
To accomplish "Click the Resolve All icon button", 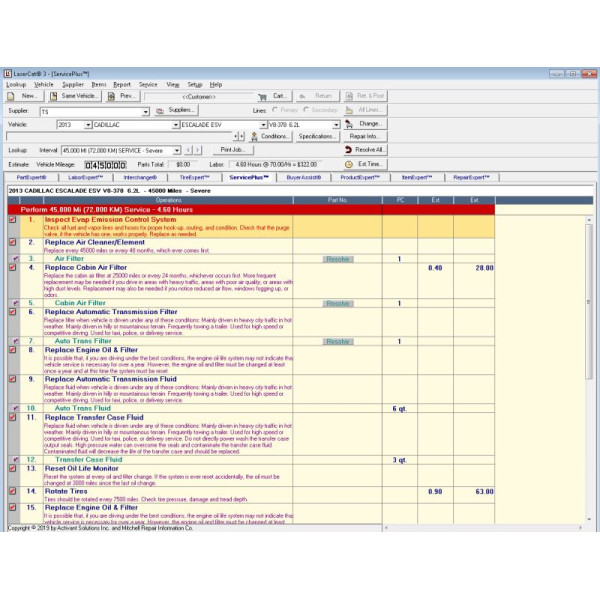I will [349, 150].
